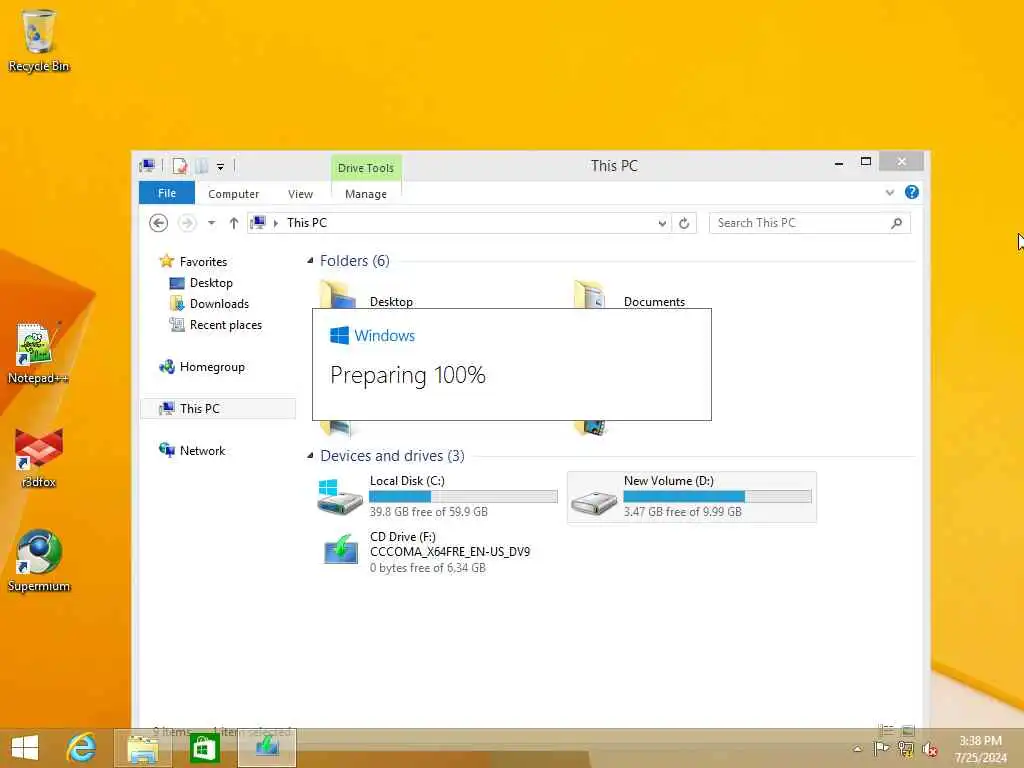Select CD Drive (F:) icon
The width and height of the screenshot is (1024, 768).
(x=341, y=549)
